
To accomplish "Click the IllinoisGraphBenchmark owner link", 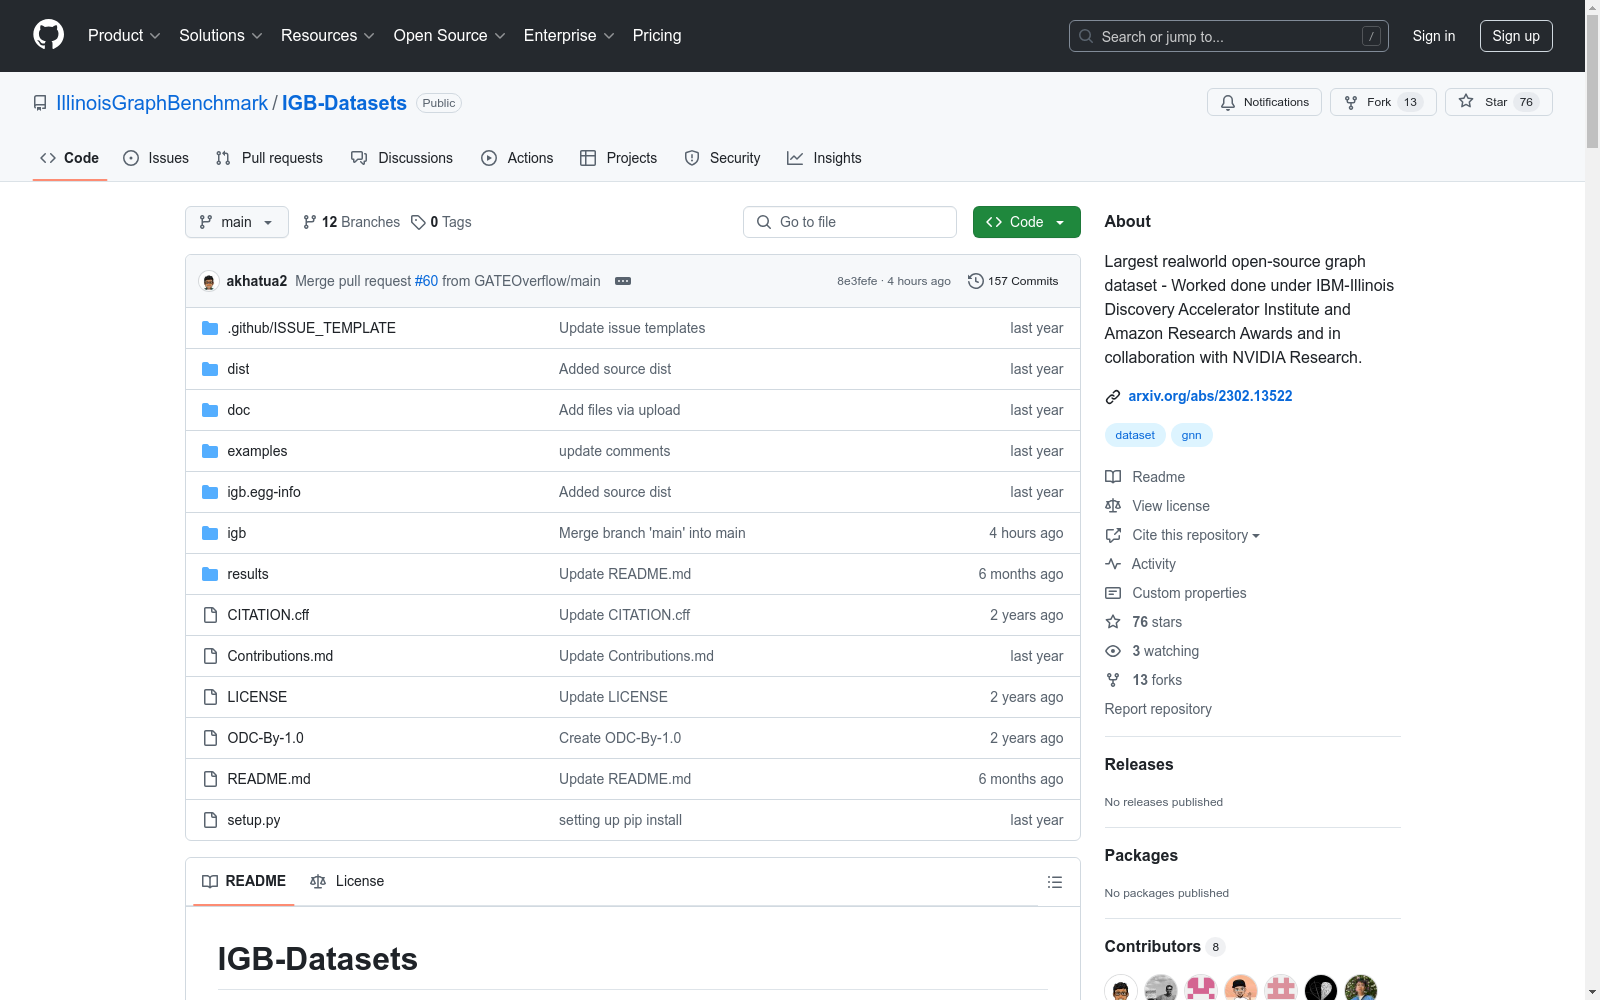I will click(162, 103).
